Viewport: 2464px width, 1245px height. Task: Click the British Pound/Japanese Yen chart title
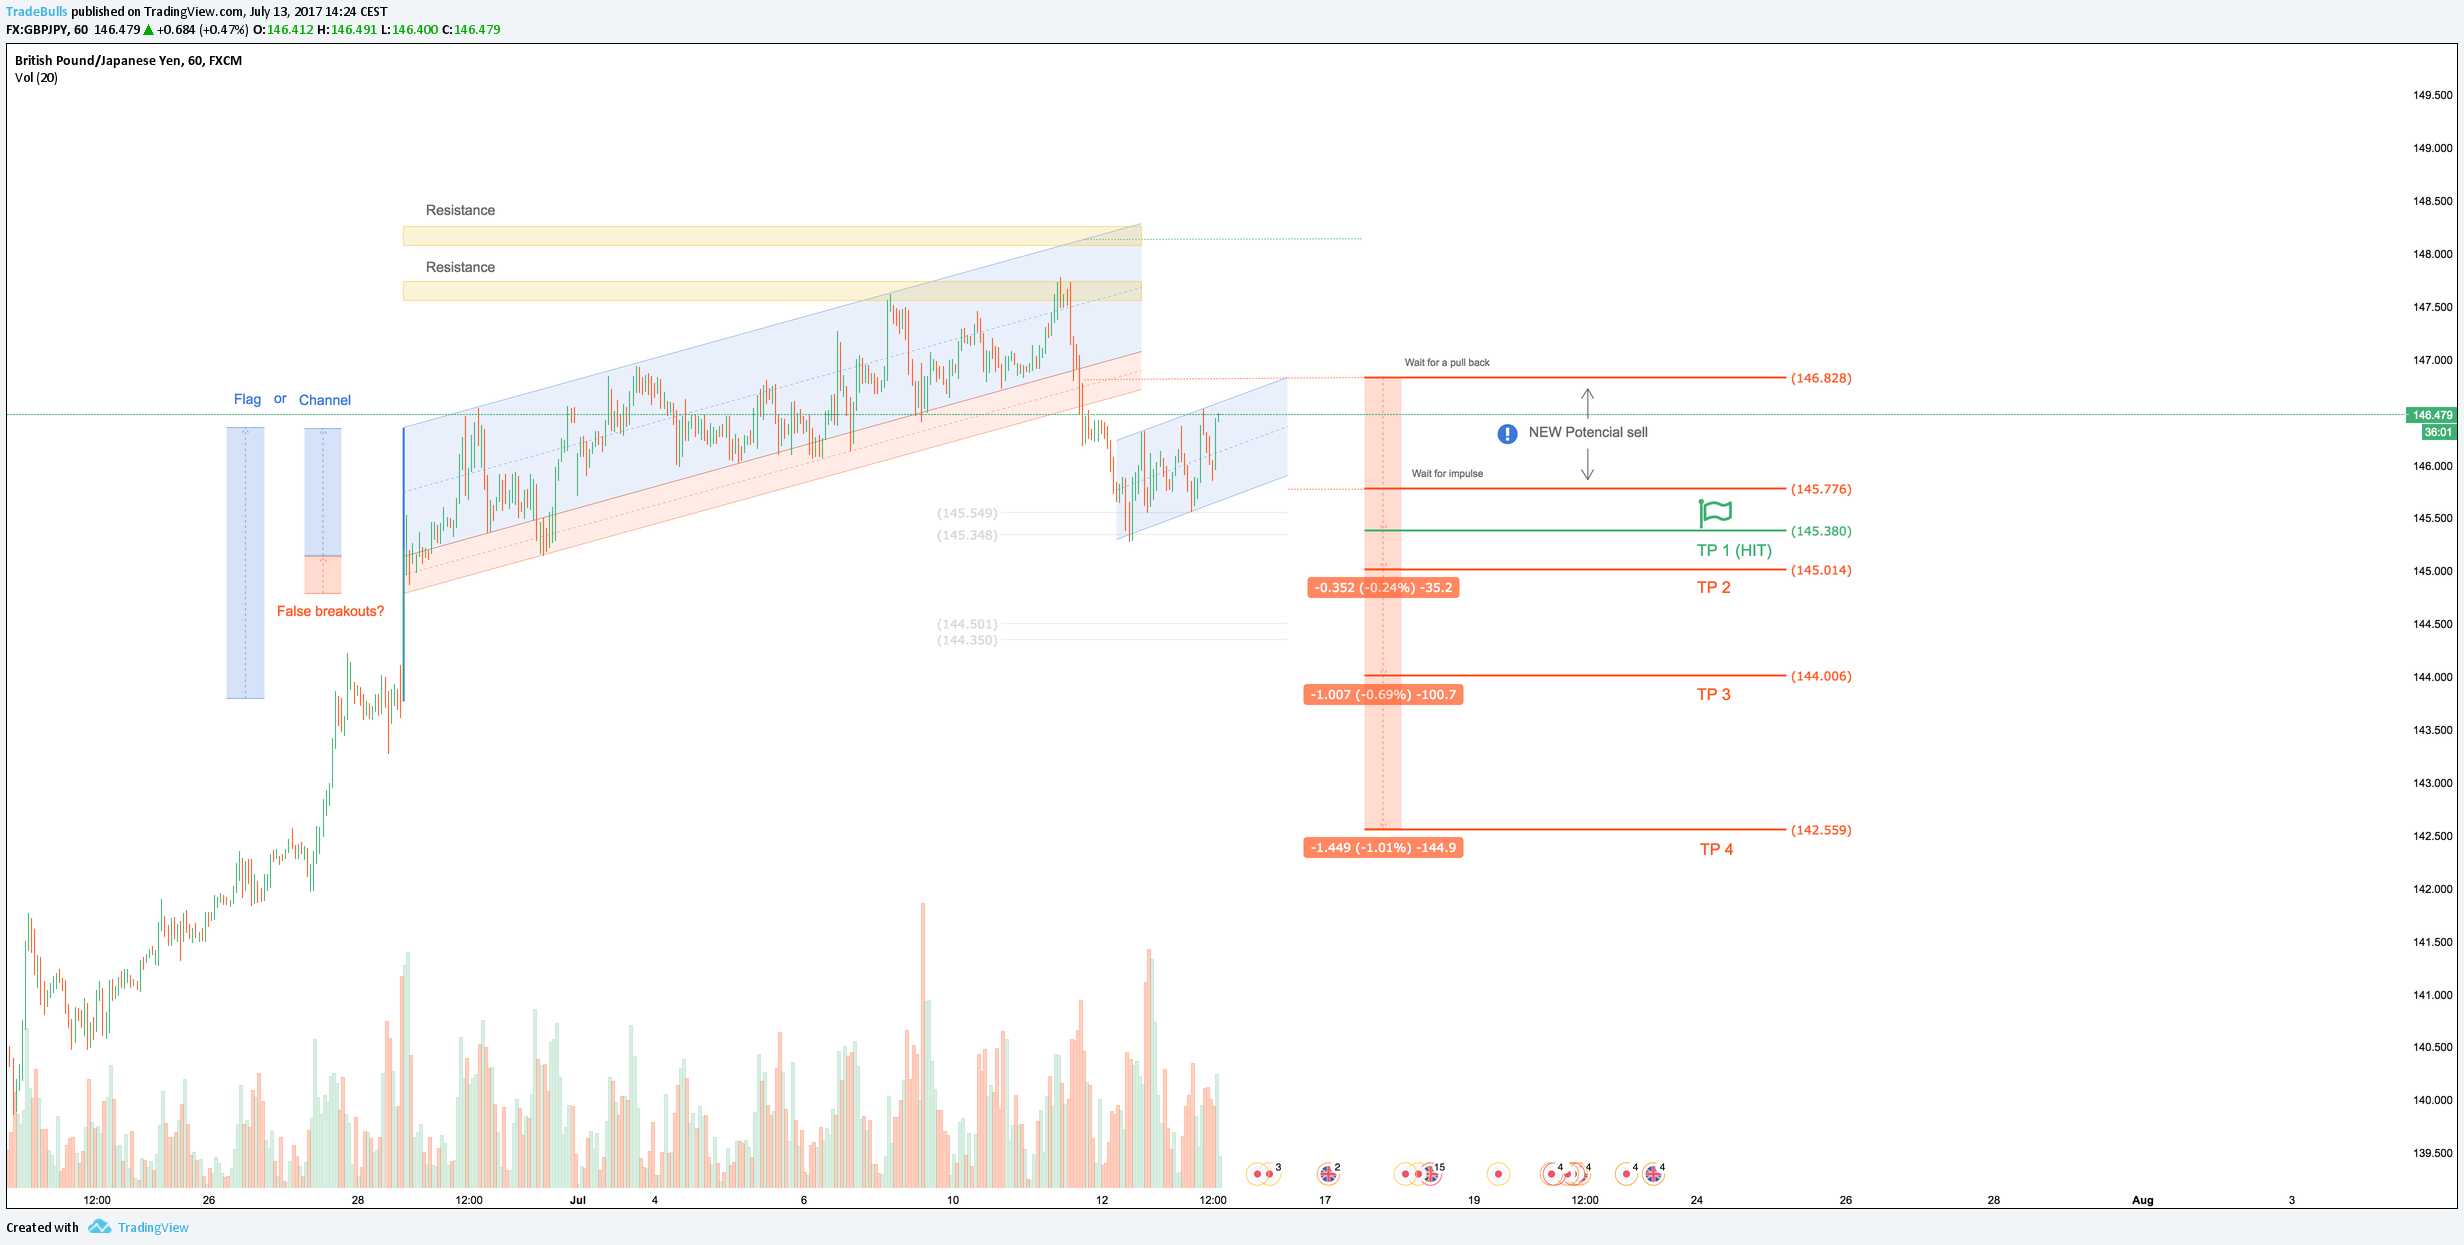tap(128, 61)
